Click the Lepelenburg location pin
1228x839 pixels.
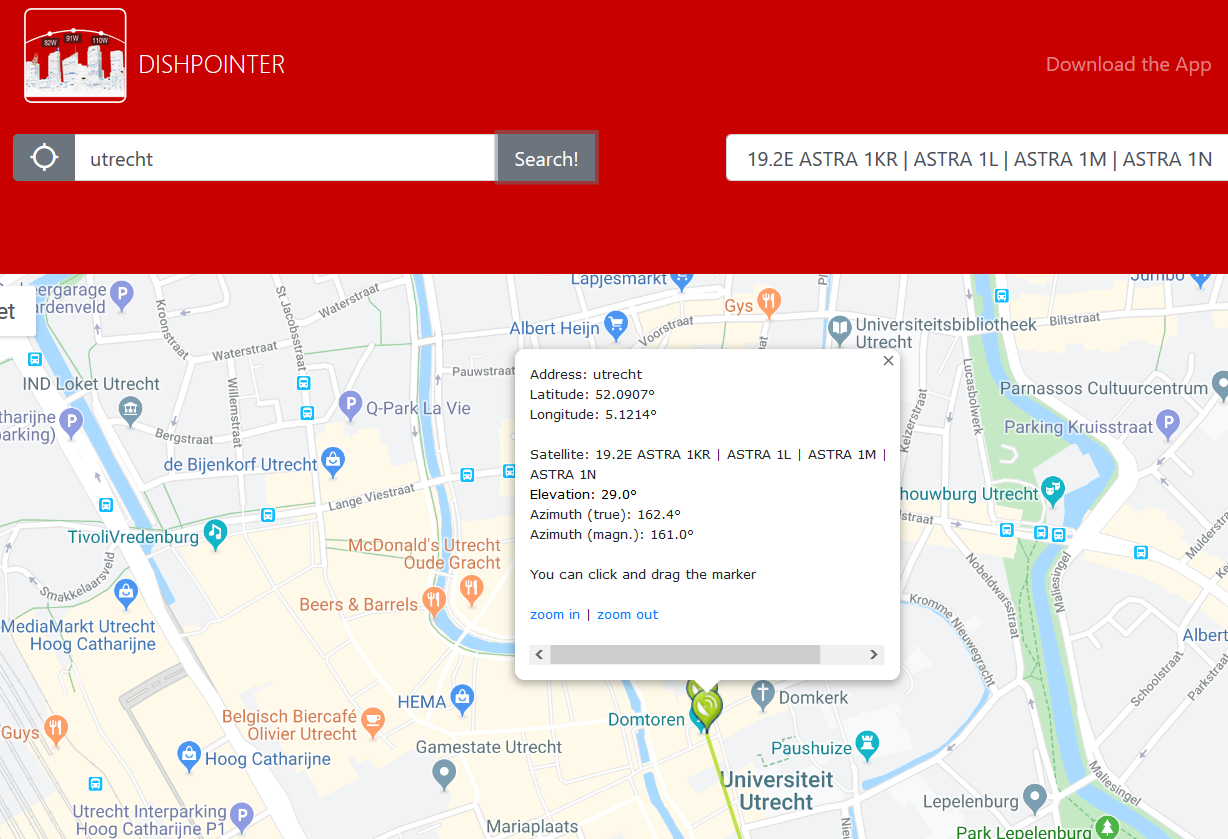1035,798
